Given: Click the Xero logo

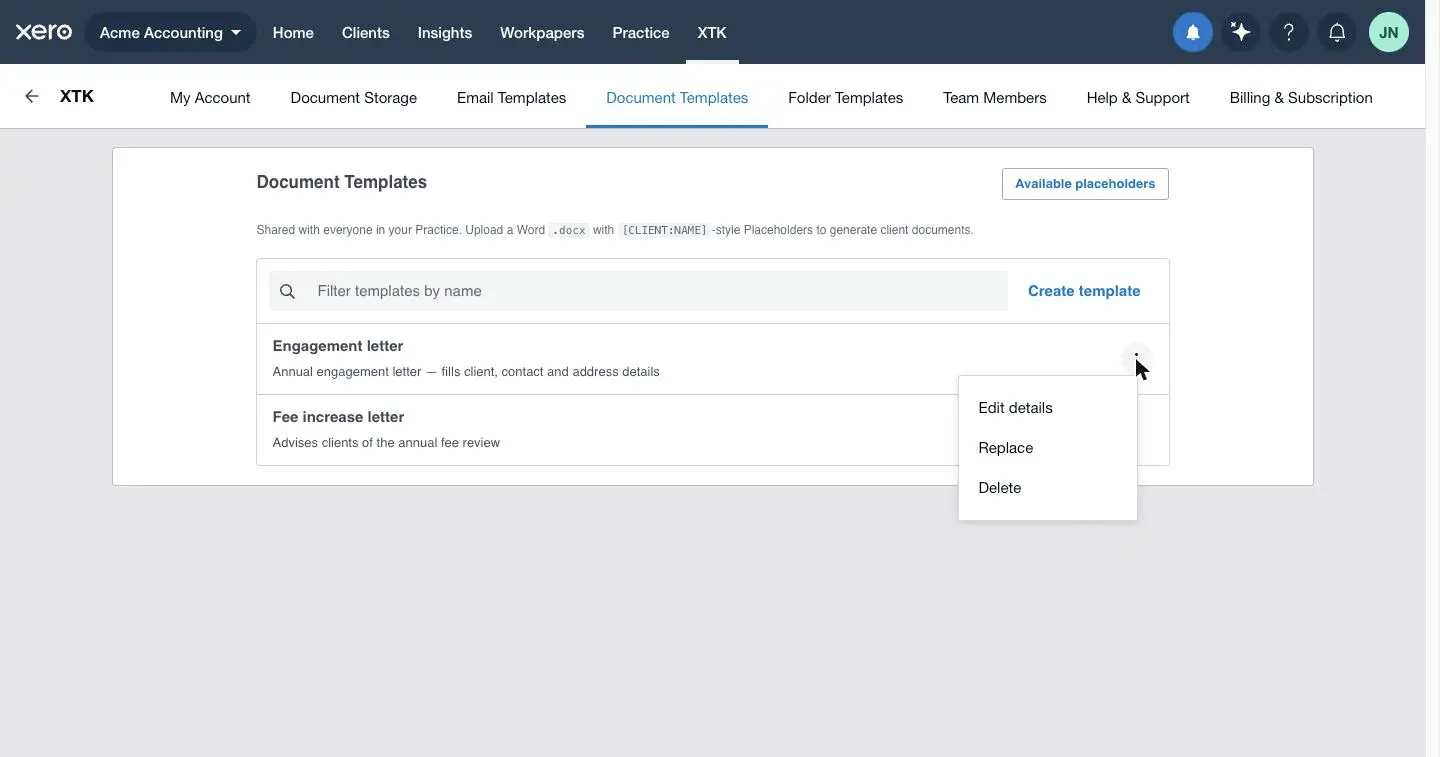Looking at the screenshot, I should click(44, 32).
